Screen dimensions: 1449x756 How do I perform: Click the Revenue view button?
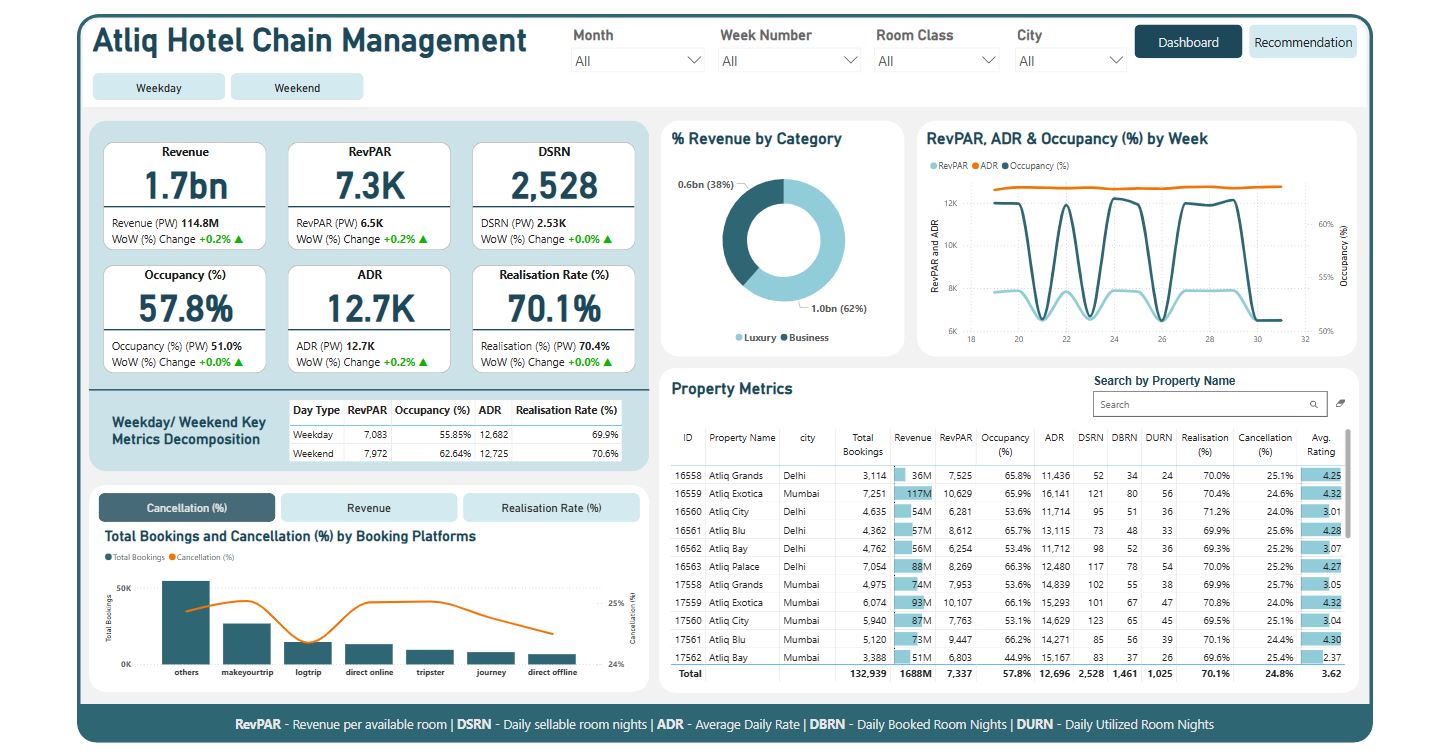(369, 507)
